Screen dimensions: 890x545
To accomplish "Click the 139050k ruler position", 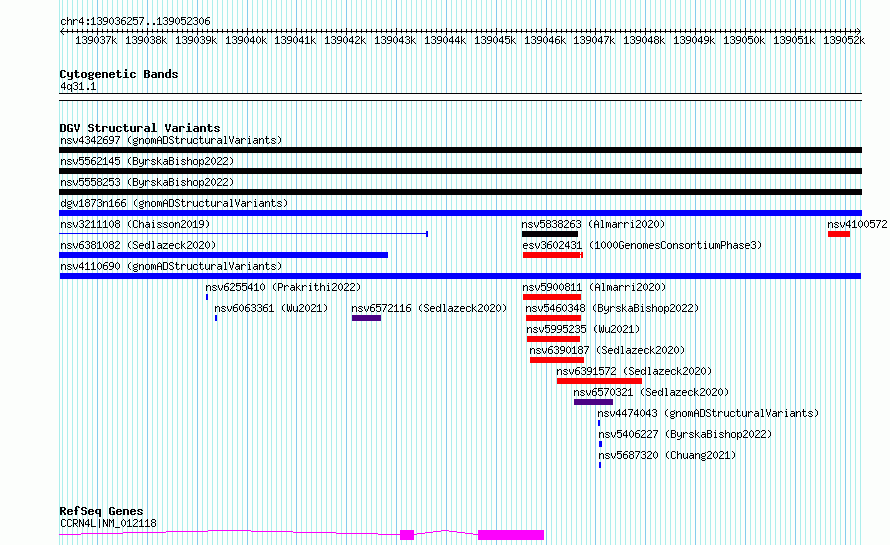I will point(744,40).
